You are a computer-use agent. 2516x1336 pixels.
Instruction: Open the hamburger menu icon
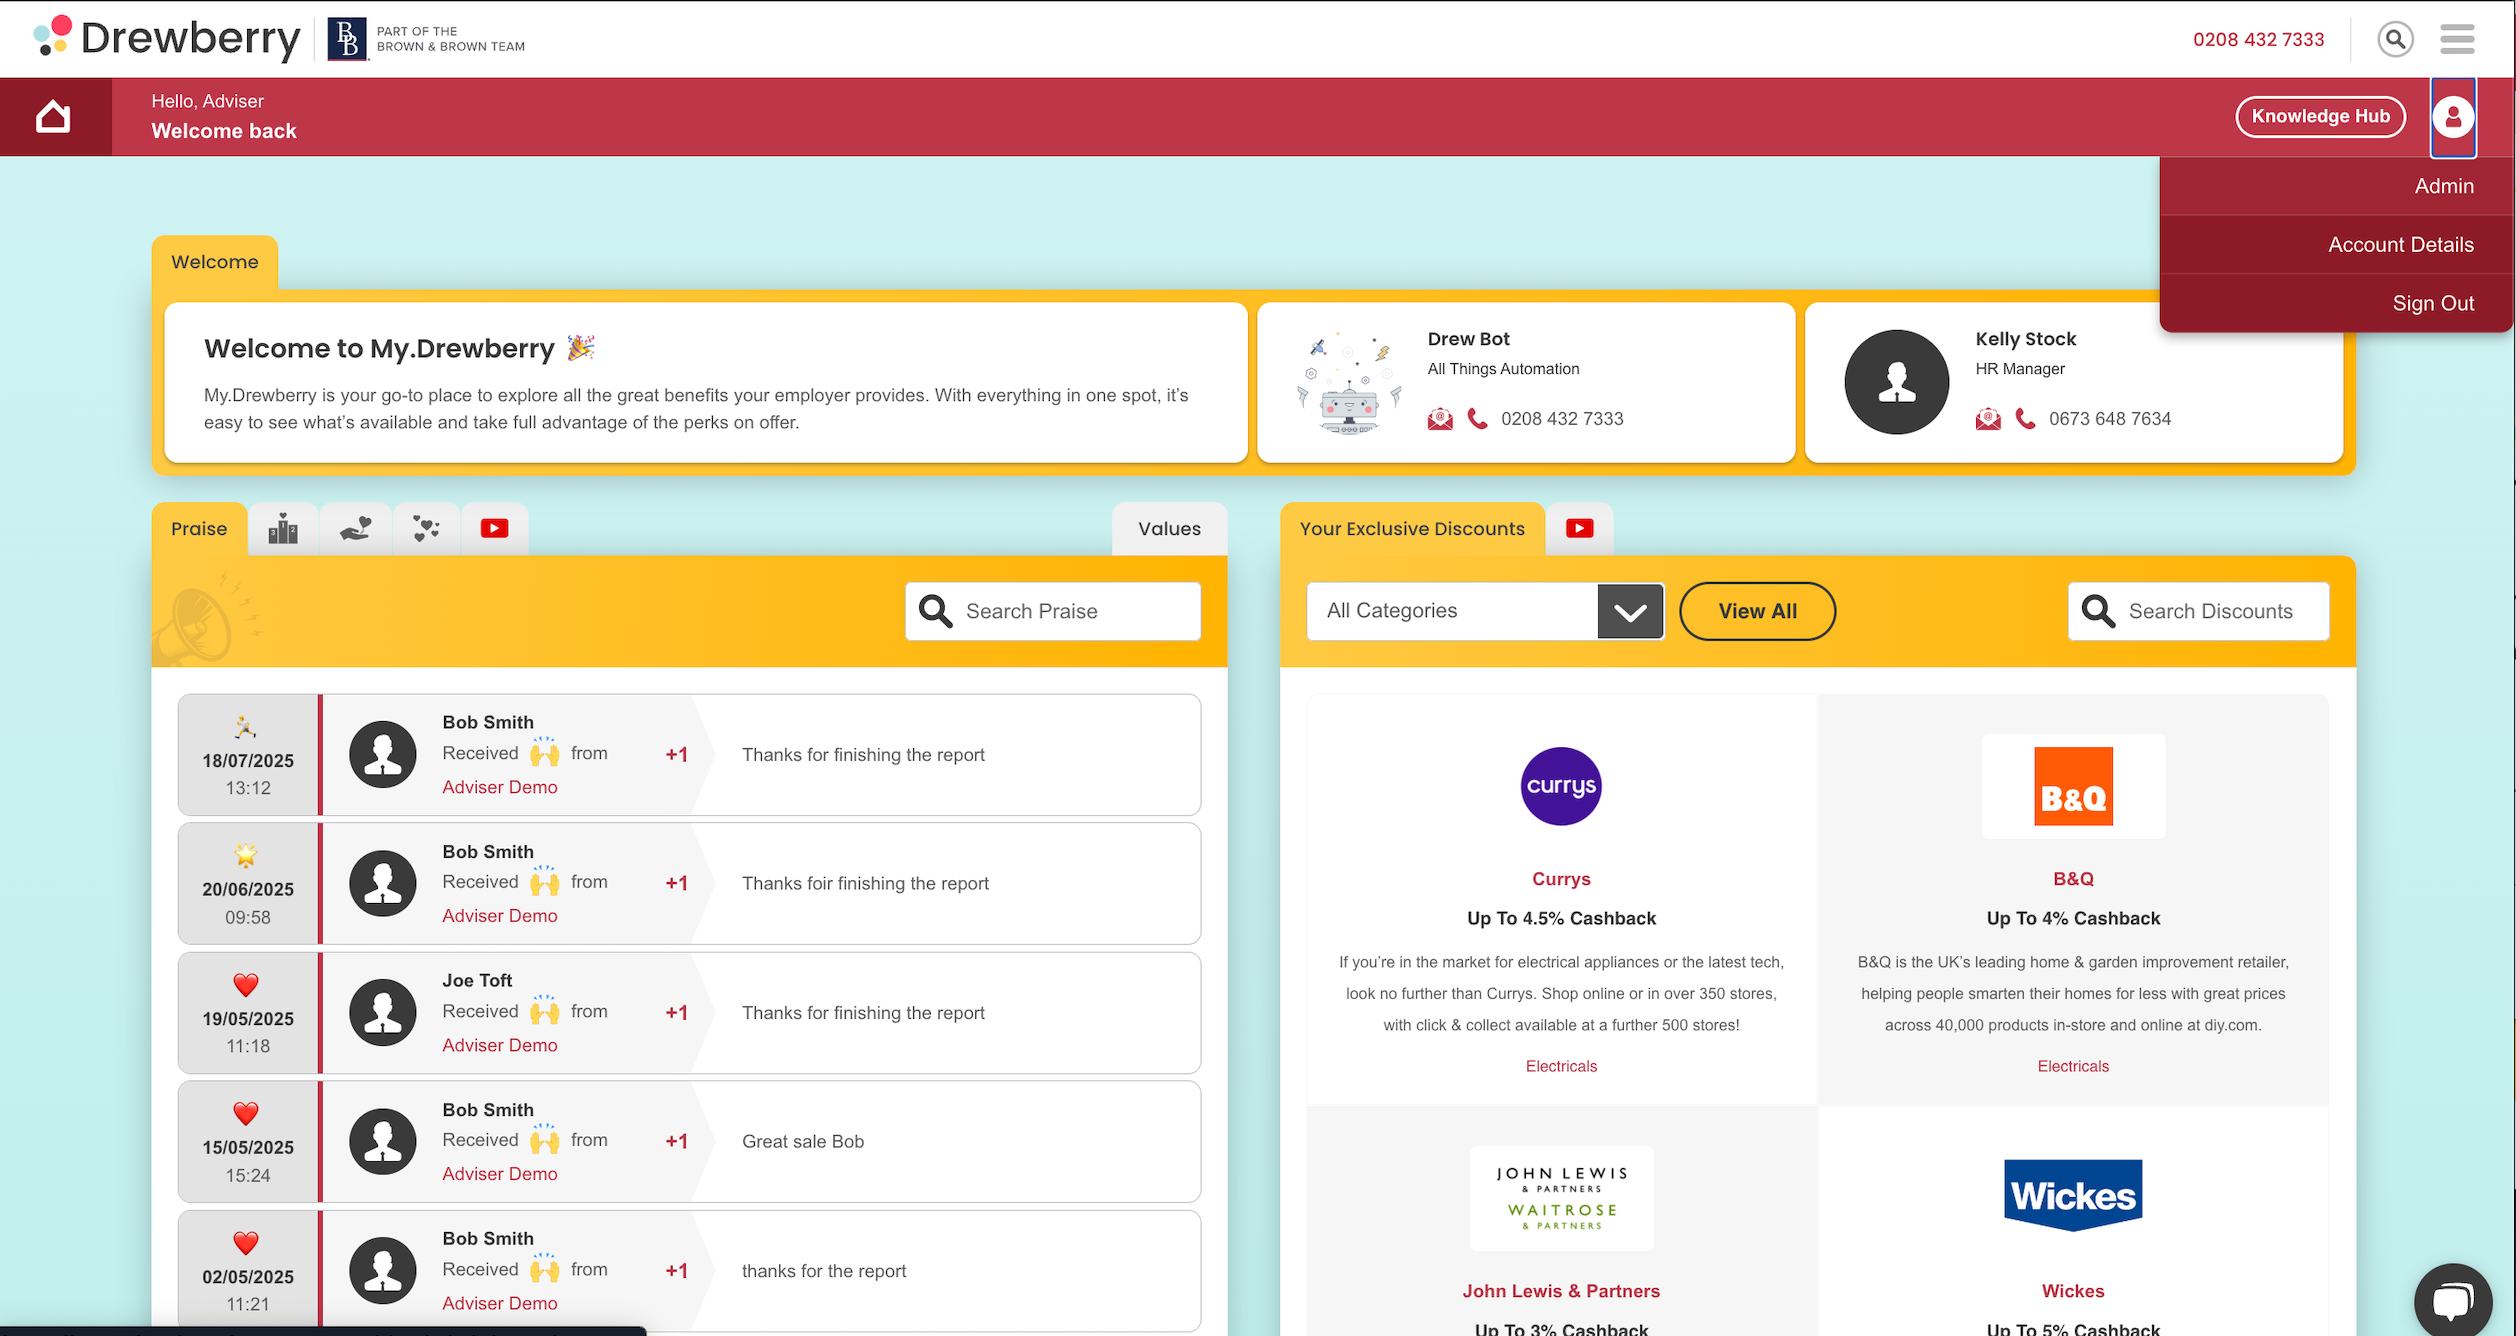pyautogui.click(x=2457, y=40)
